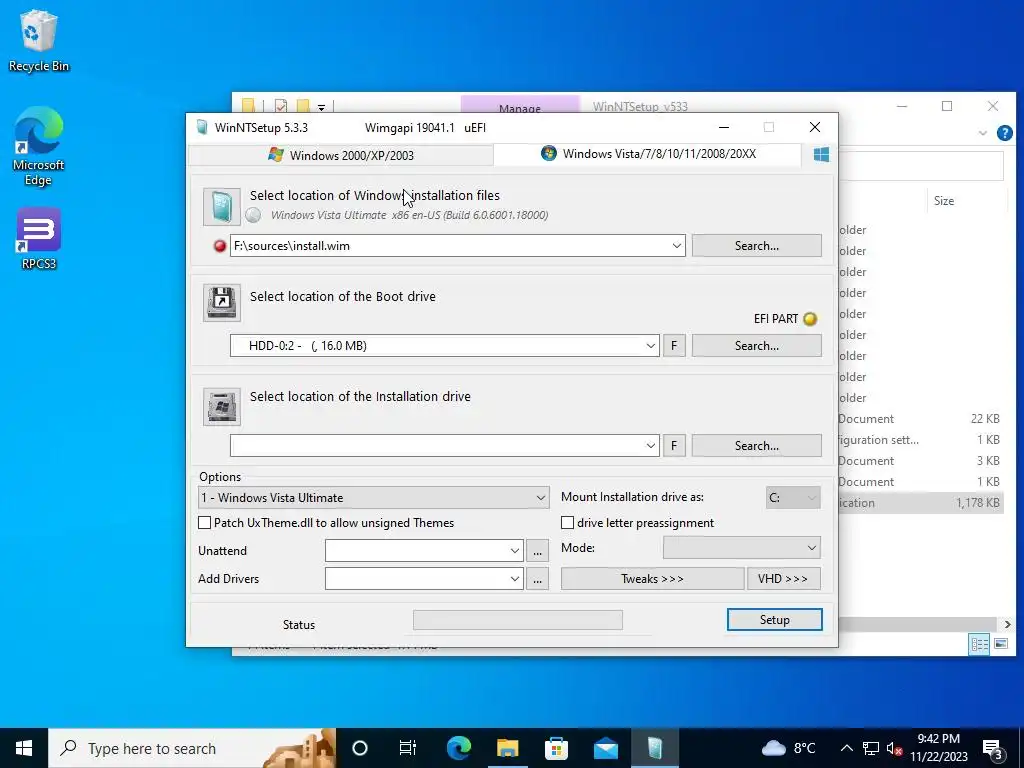The width and height of the screenshot is (1024, 768).
Task: Launch Edge from the taskbar
Action: pos(458,748)
